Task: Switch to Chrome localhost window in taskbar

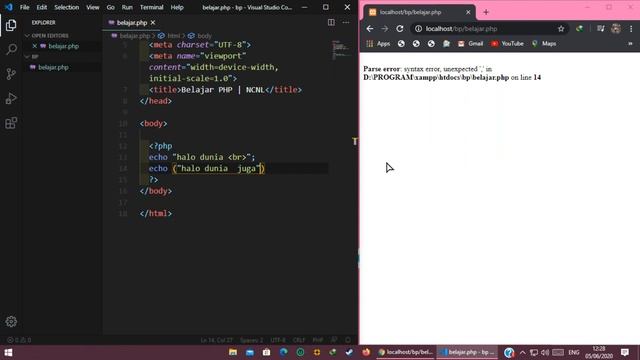Action: (x=405, y=352)
